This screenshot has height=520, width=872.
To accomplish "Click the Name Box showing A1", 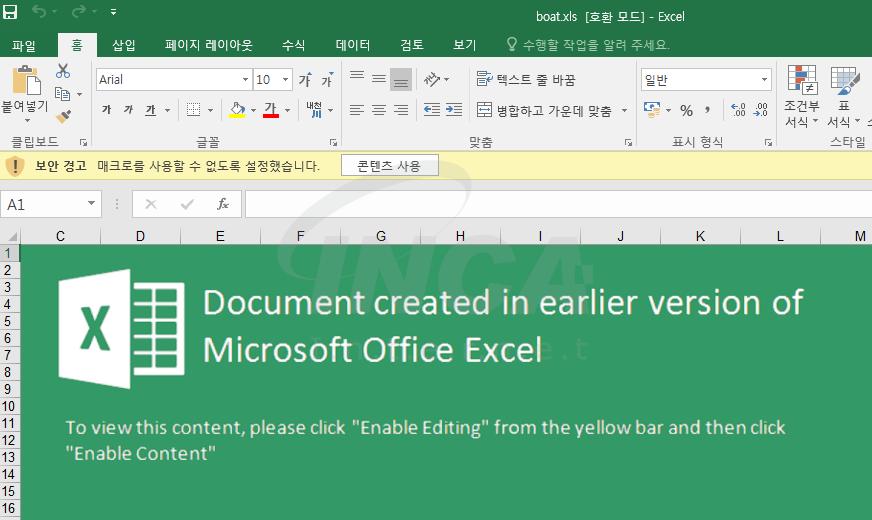I will (x=50, y=205).
